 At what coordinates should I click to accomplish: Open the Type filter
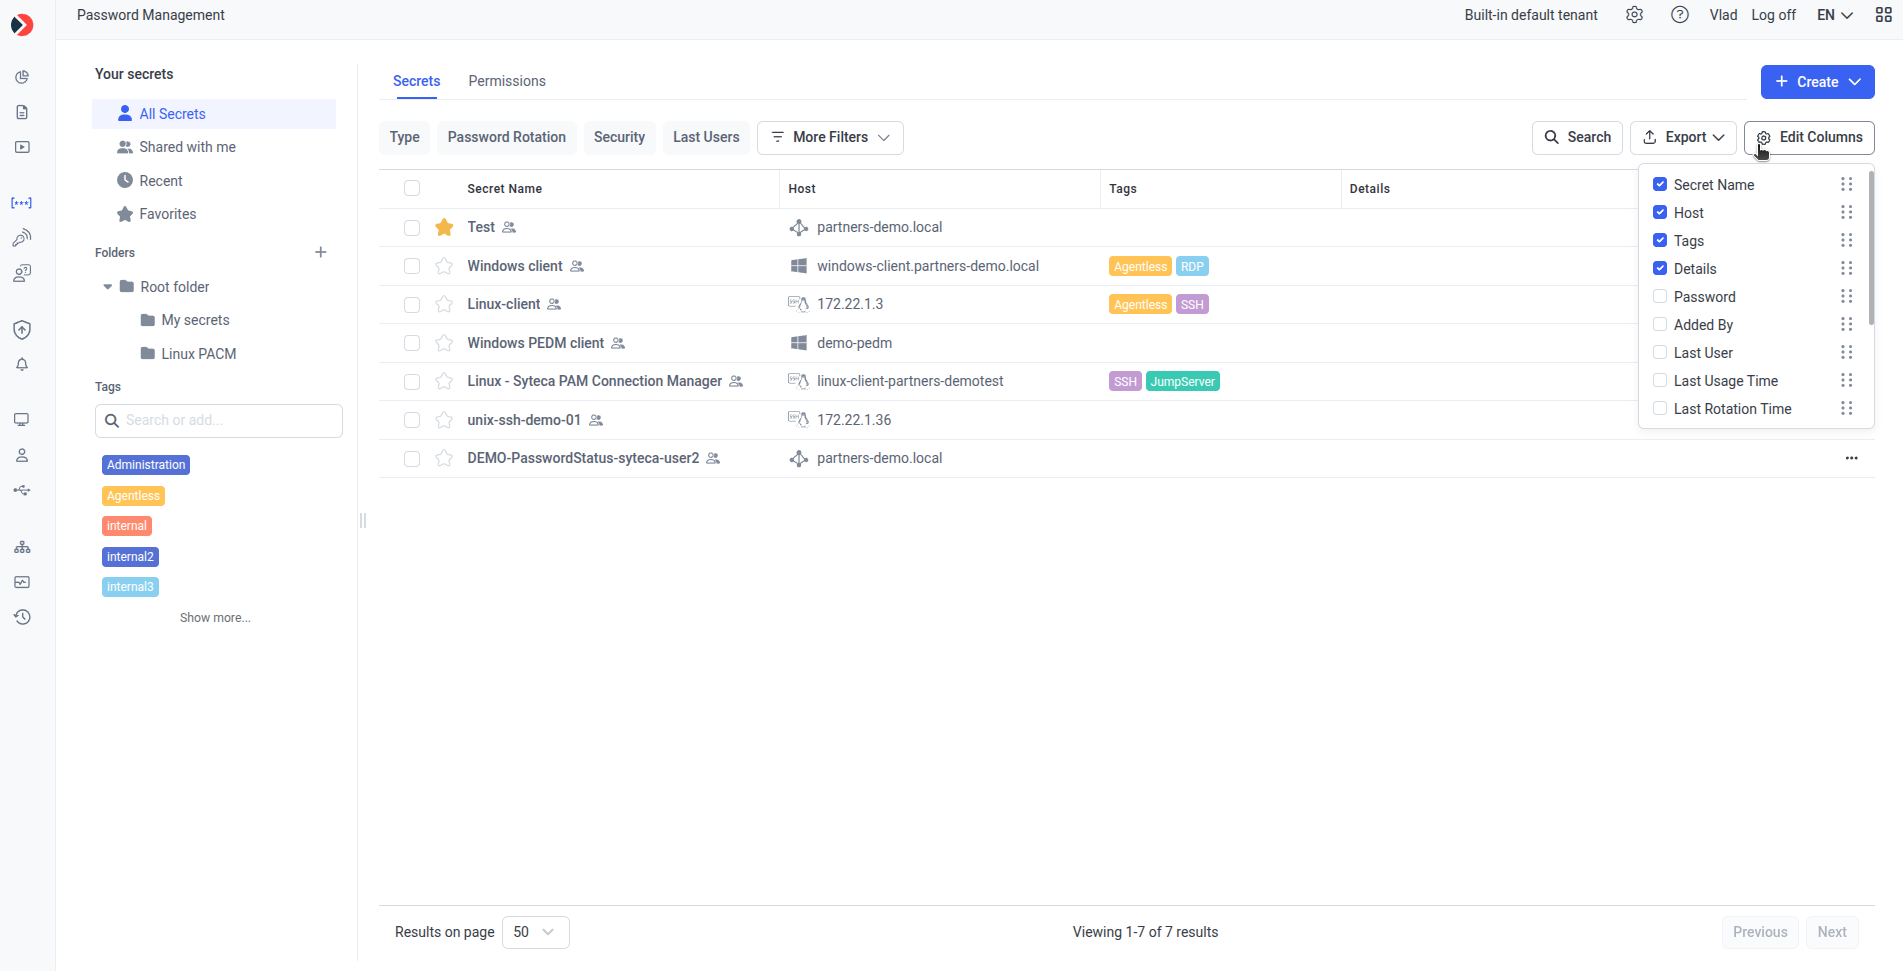point(404,138)
